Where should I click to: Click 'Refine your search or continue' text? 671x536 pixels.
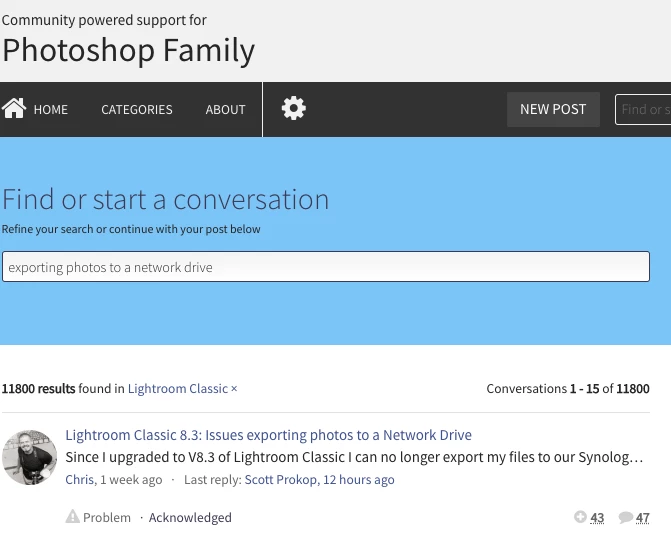point(131,229)
